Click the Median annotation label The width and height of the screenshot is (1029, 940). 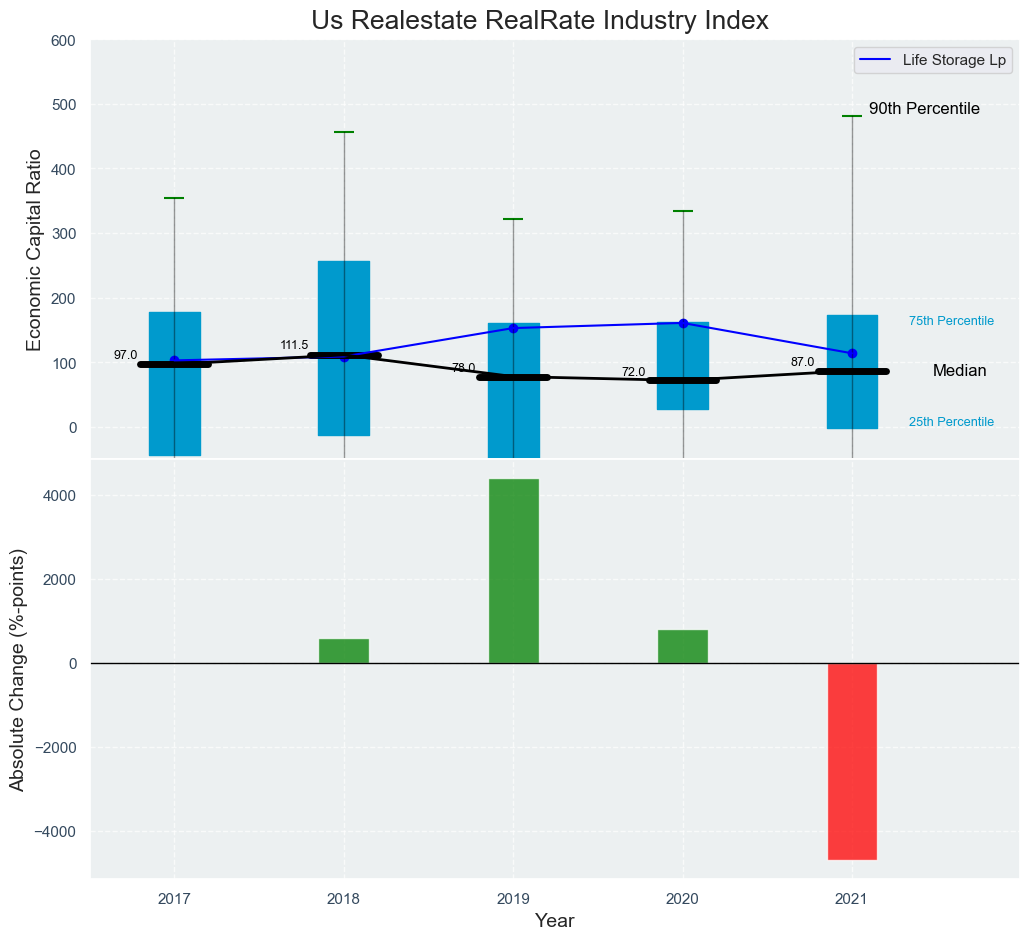tap(959, 371)
